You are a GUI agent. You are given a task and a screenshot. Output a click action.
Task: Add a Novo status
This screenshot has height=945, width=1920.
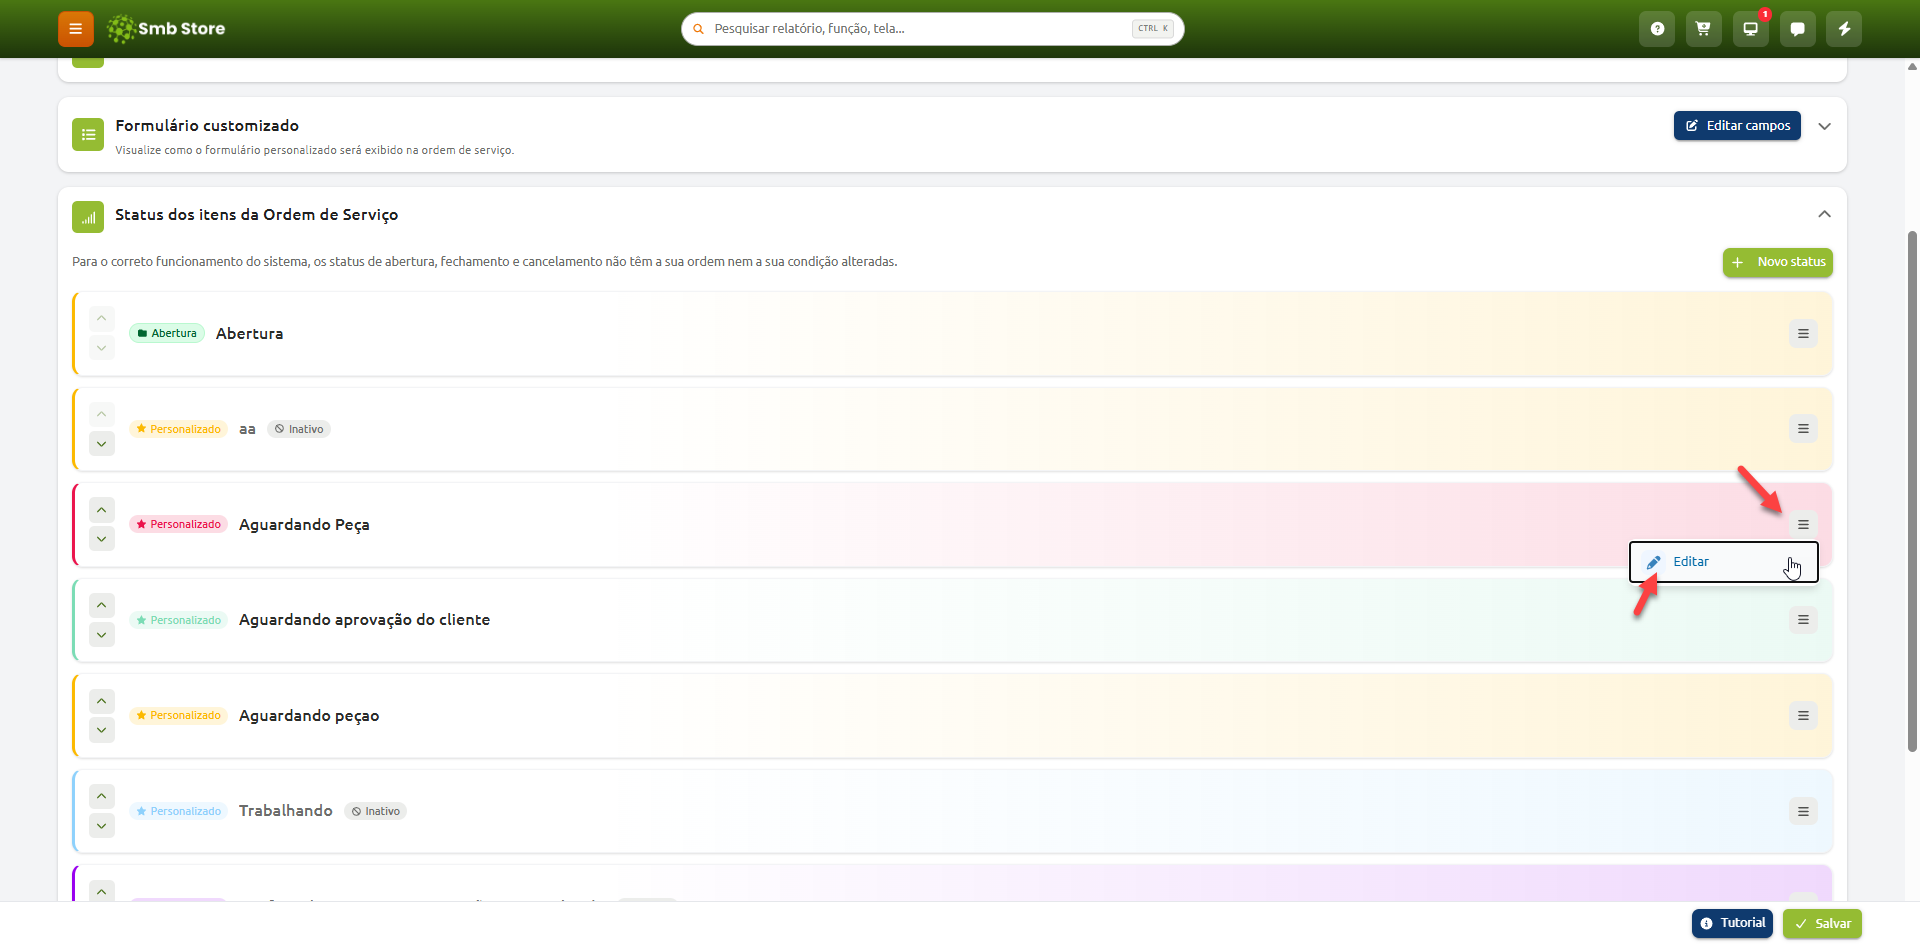pyautogui.click(x=1778, y=262)
